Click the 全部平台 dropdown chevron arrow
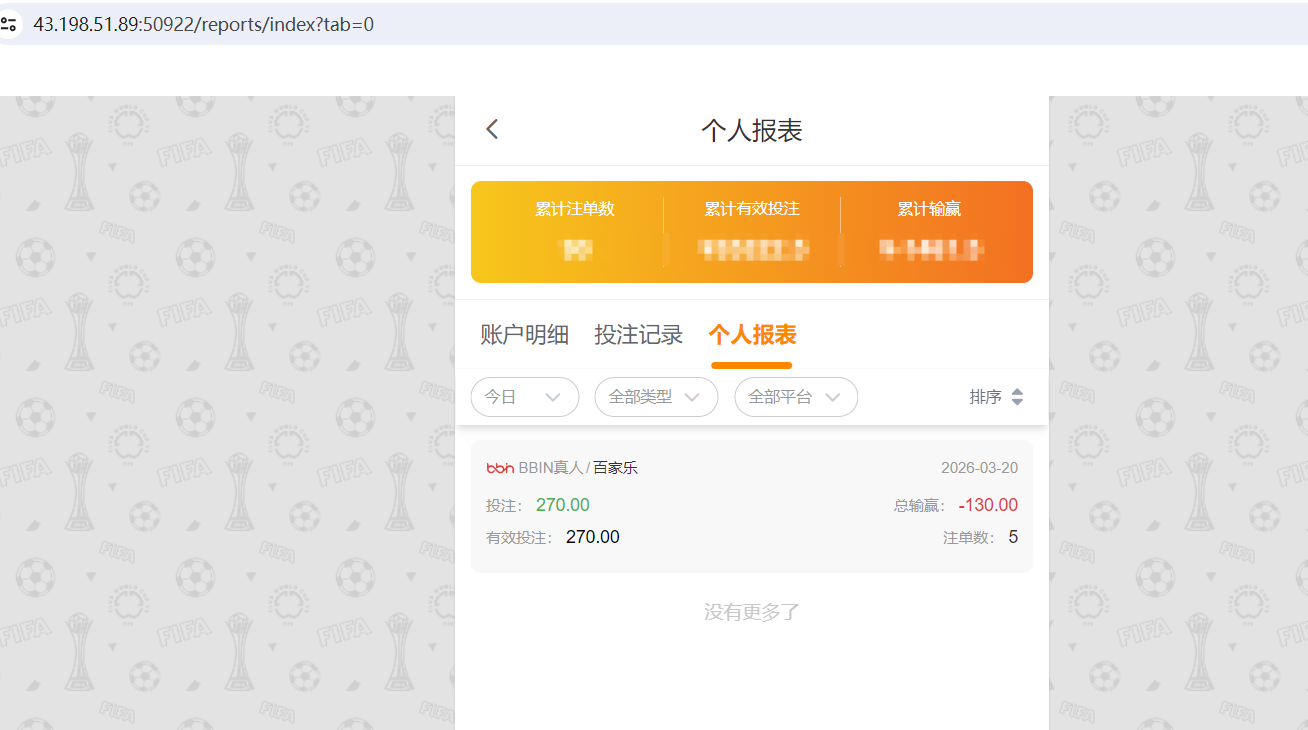The height and width of the screenshot is (730, 1308). [x=834, y=397]
